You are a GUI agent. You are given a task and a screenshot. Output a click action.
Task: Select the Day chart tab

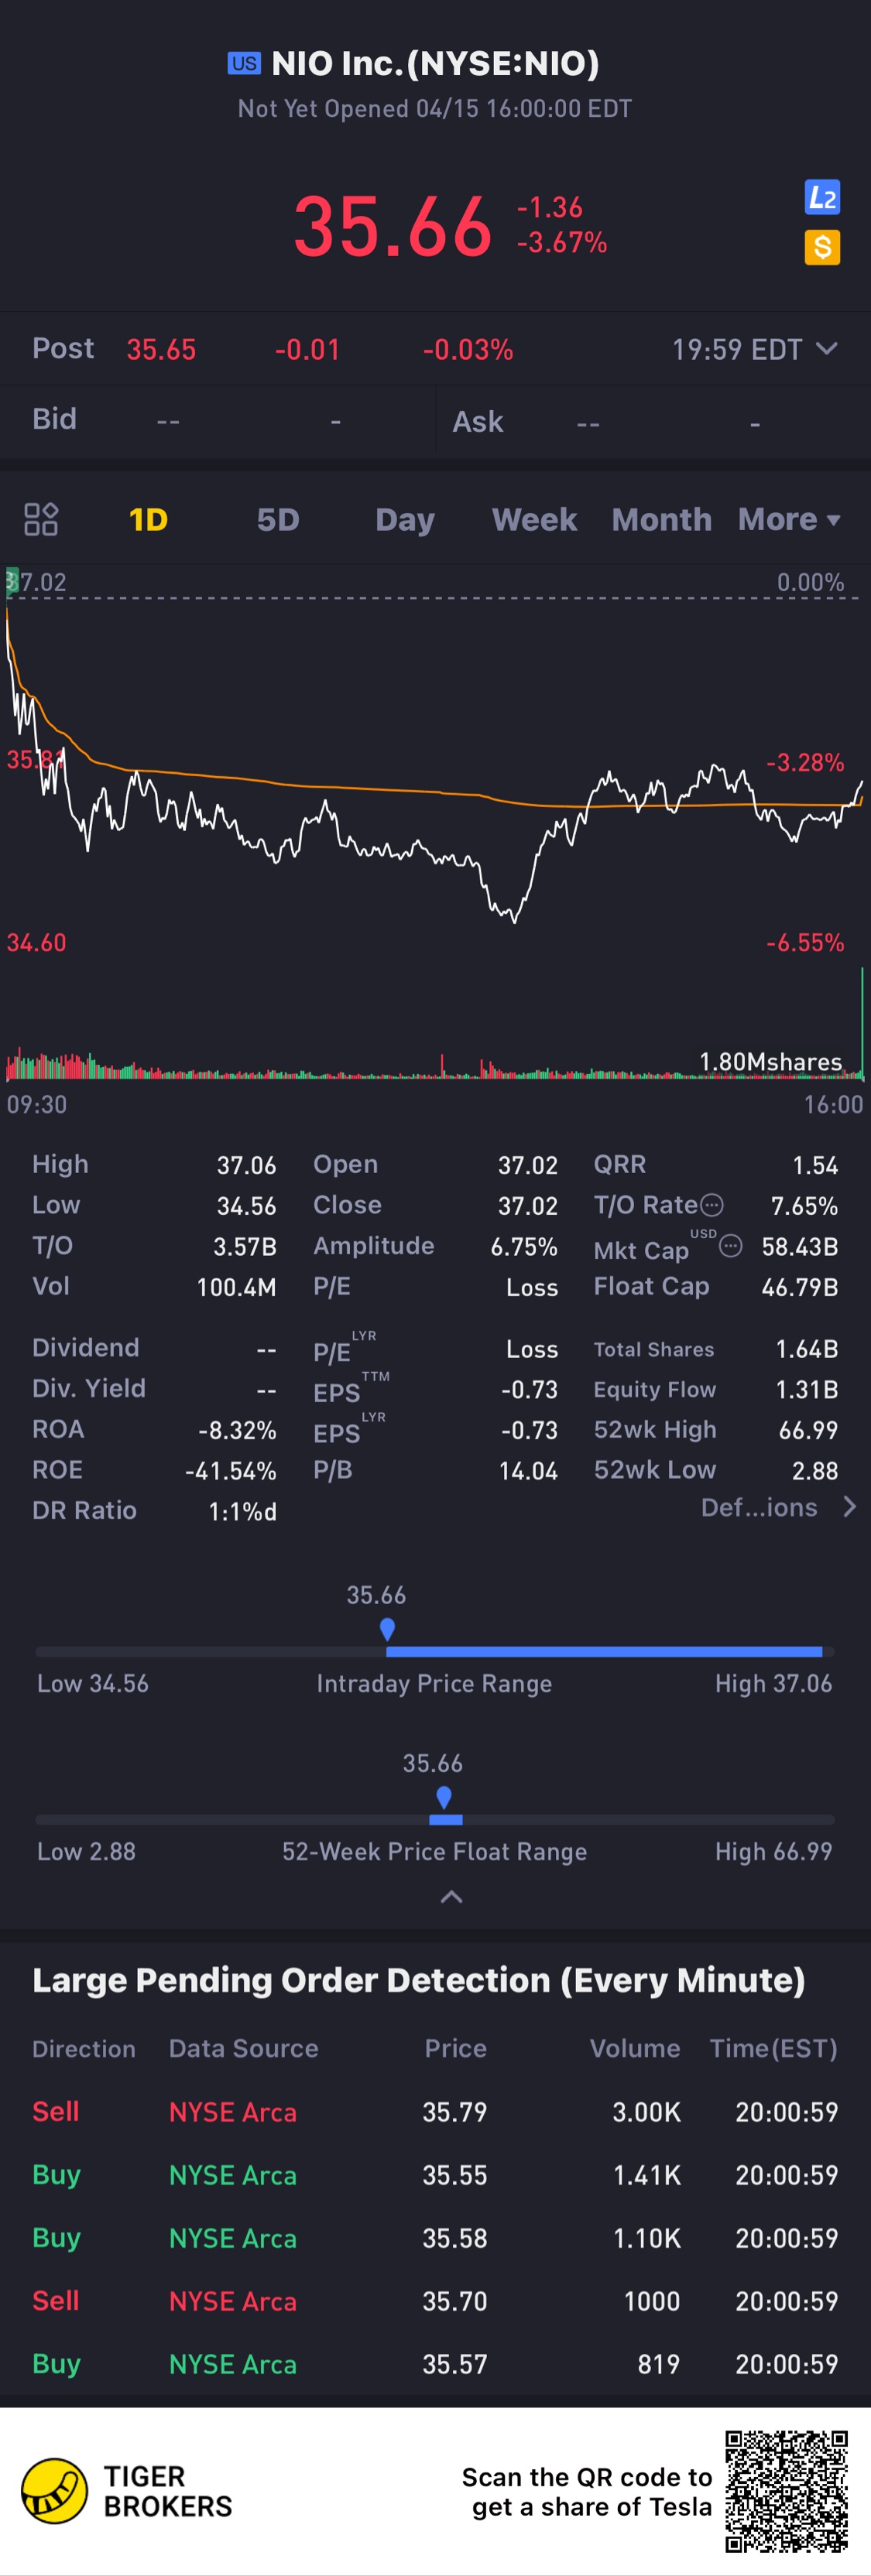[405, 520]
